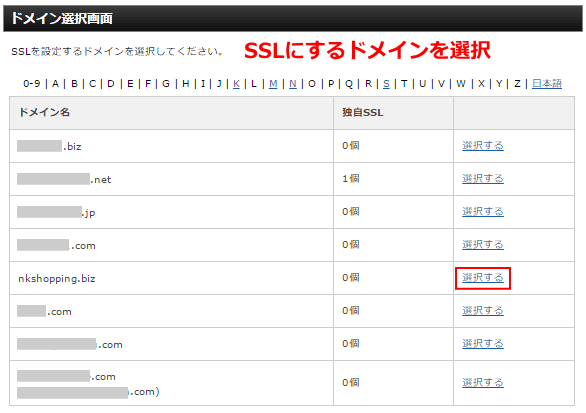The width and height of the screenshot is (586, 413).
Task: Filter domains by letter S
Action: pyautogui.click(x=386, y=84)
